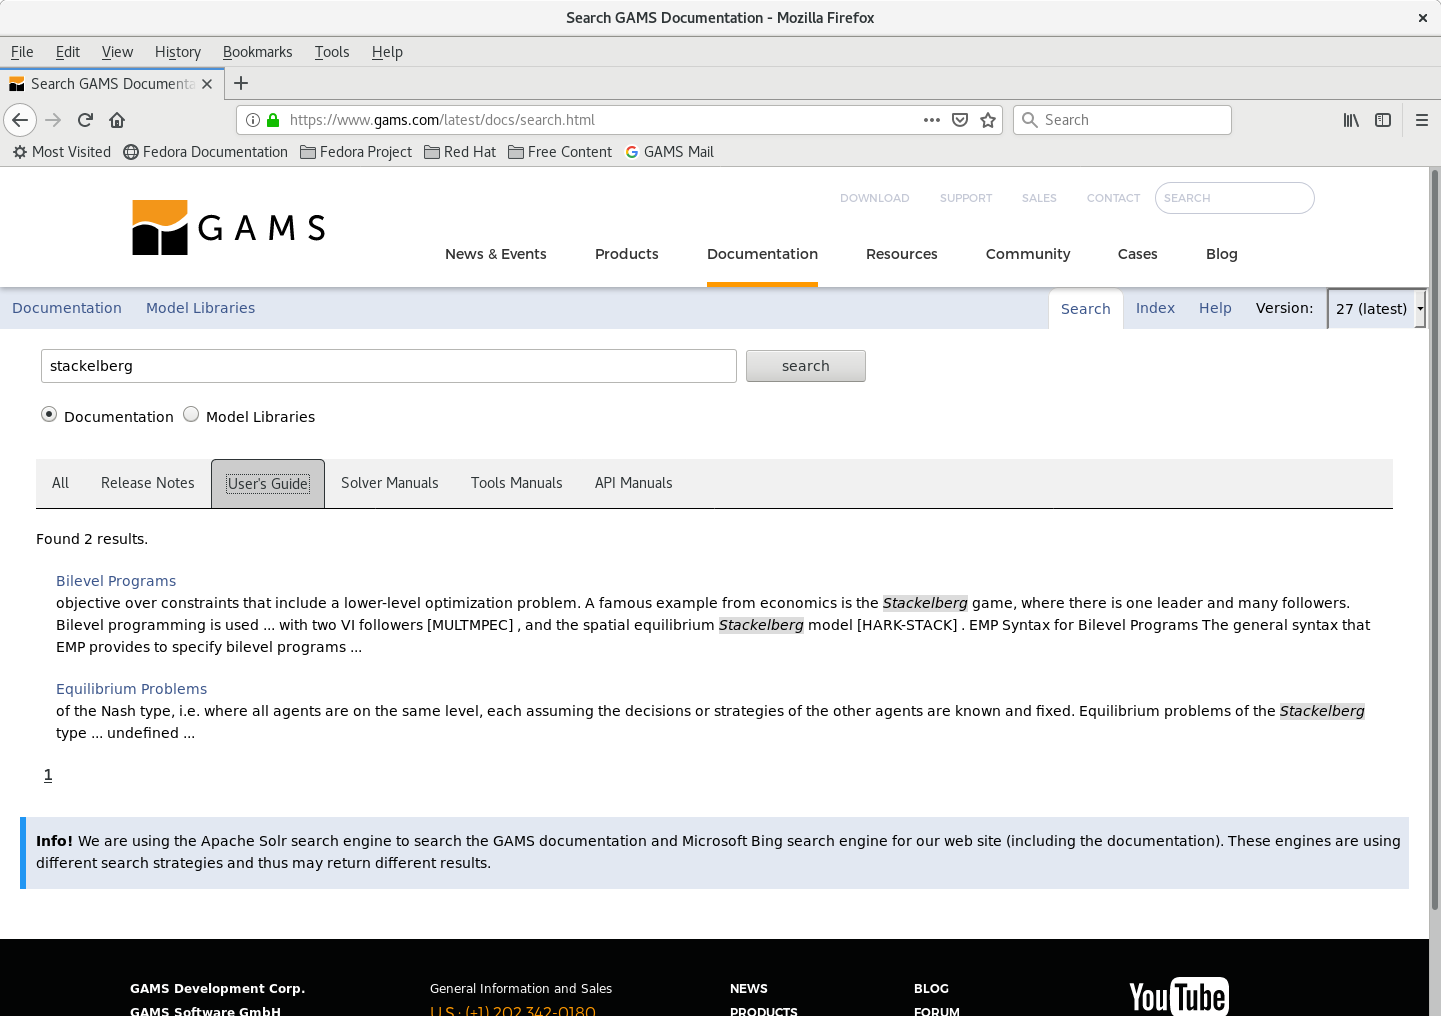Open the Products navigation item
The height and width of the screenshot is (1016, 1441).
click(x=627, y=254)
